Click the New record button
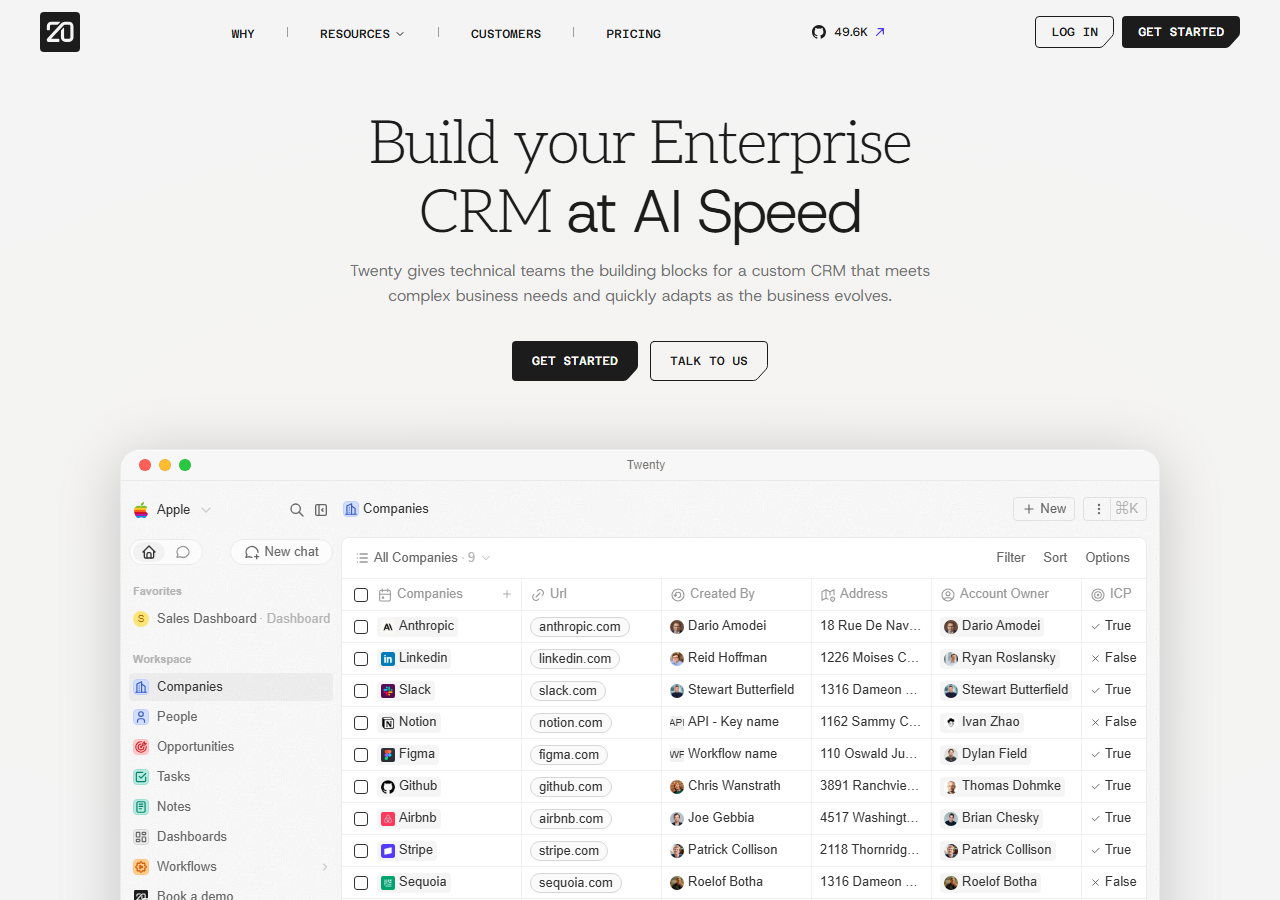Screen dimensions: 1280x900 pos(1044,509)
